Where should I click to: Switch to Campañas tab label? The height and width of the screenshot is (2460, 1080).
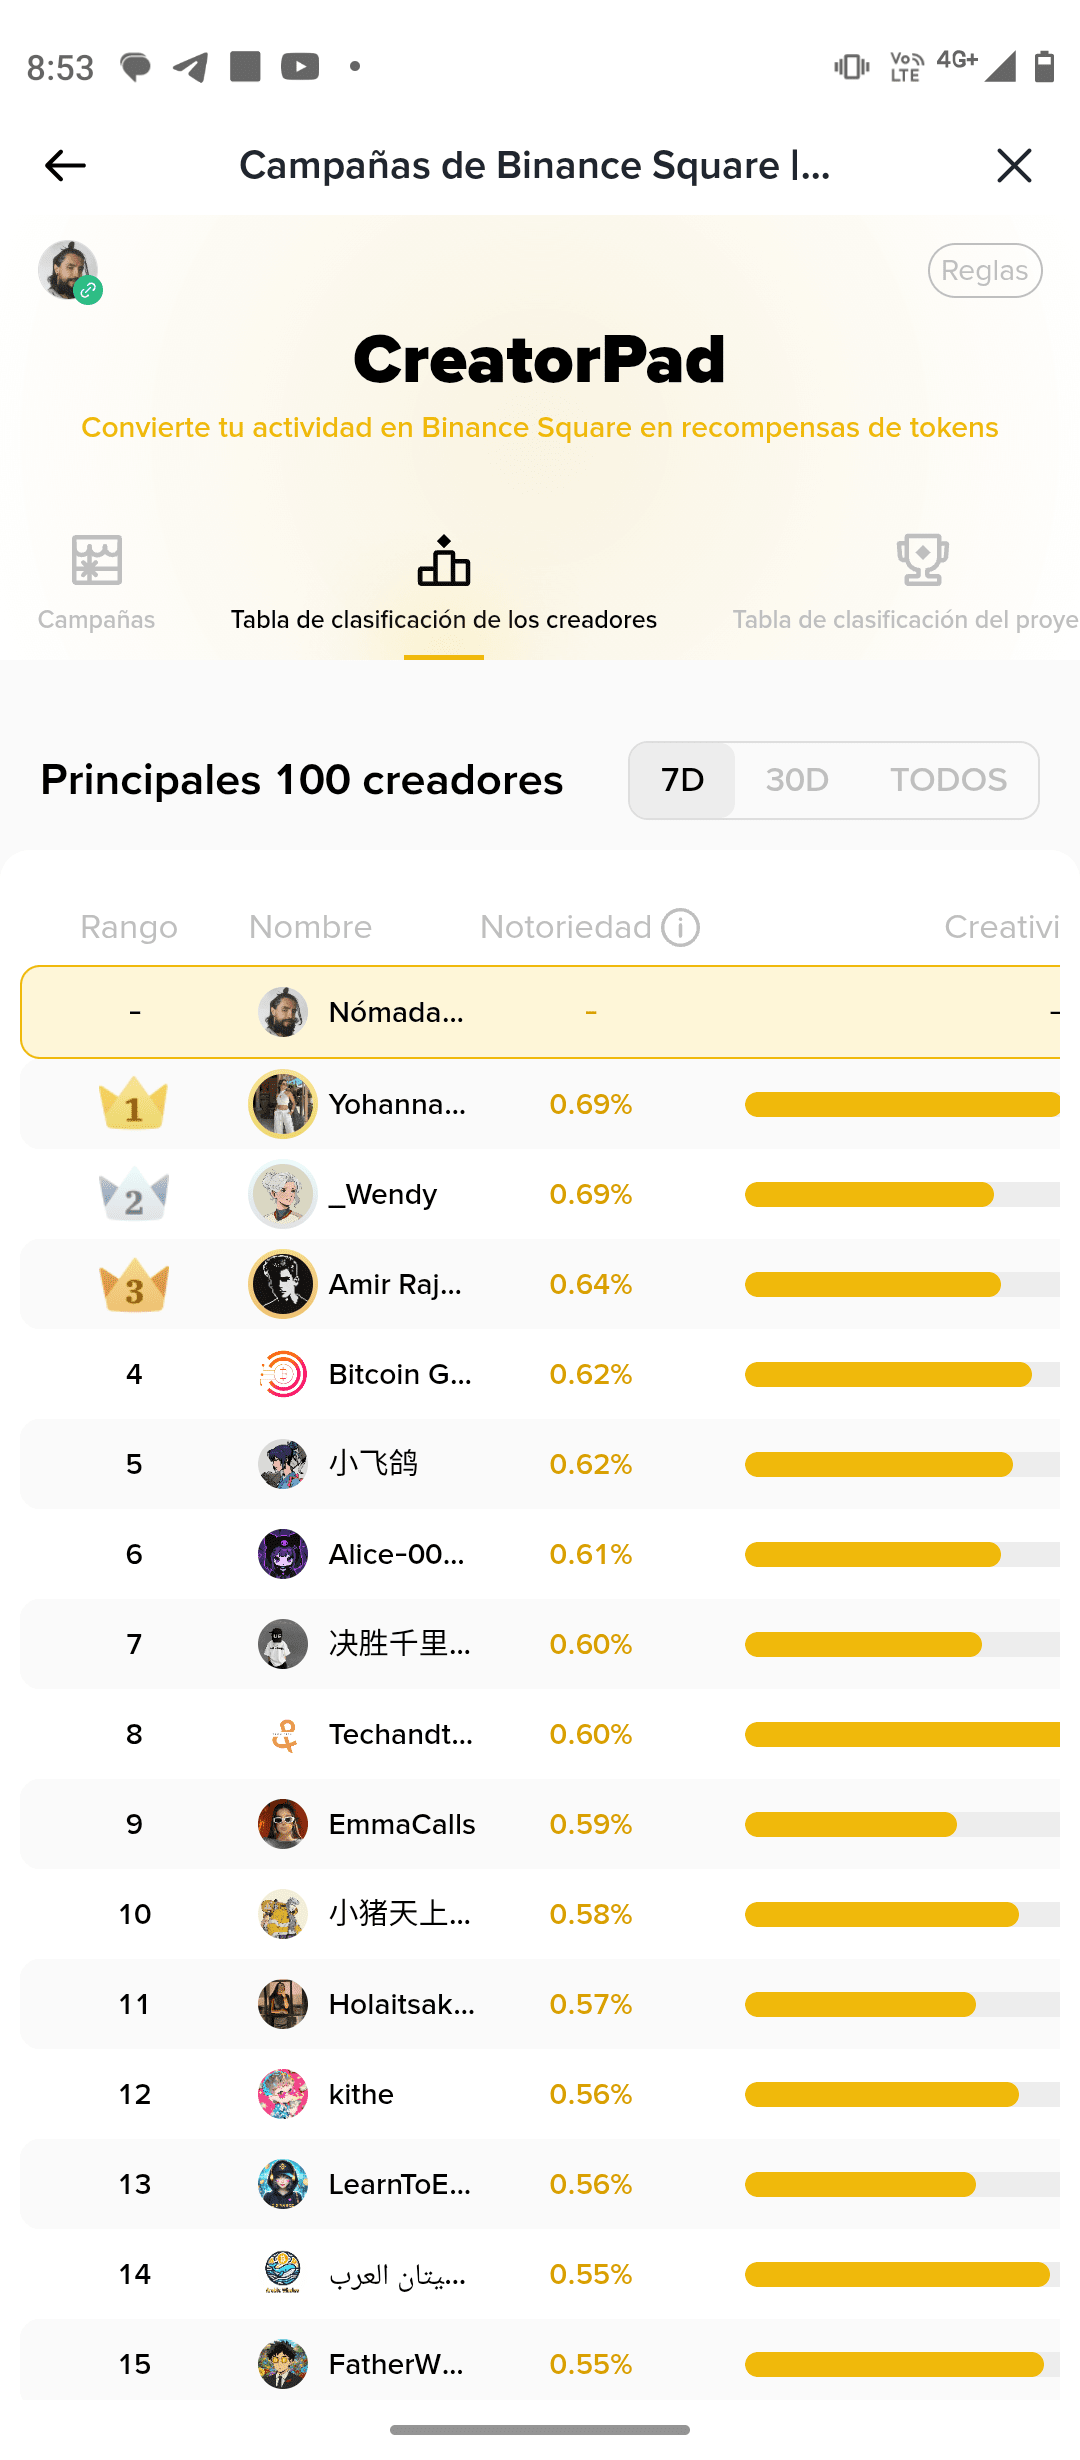96,620
